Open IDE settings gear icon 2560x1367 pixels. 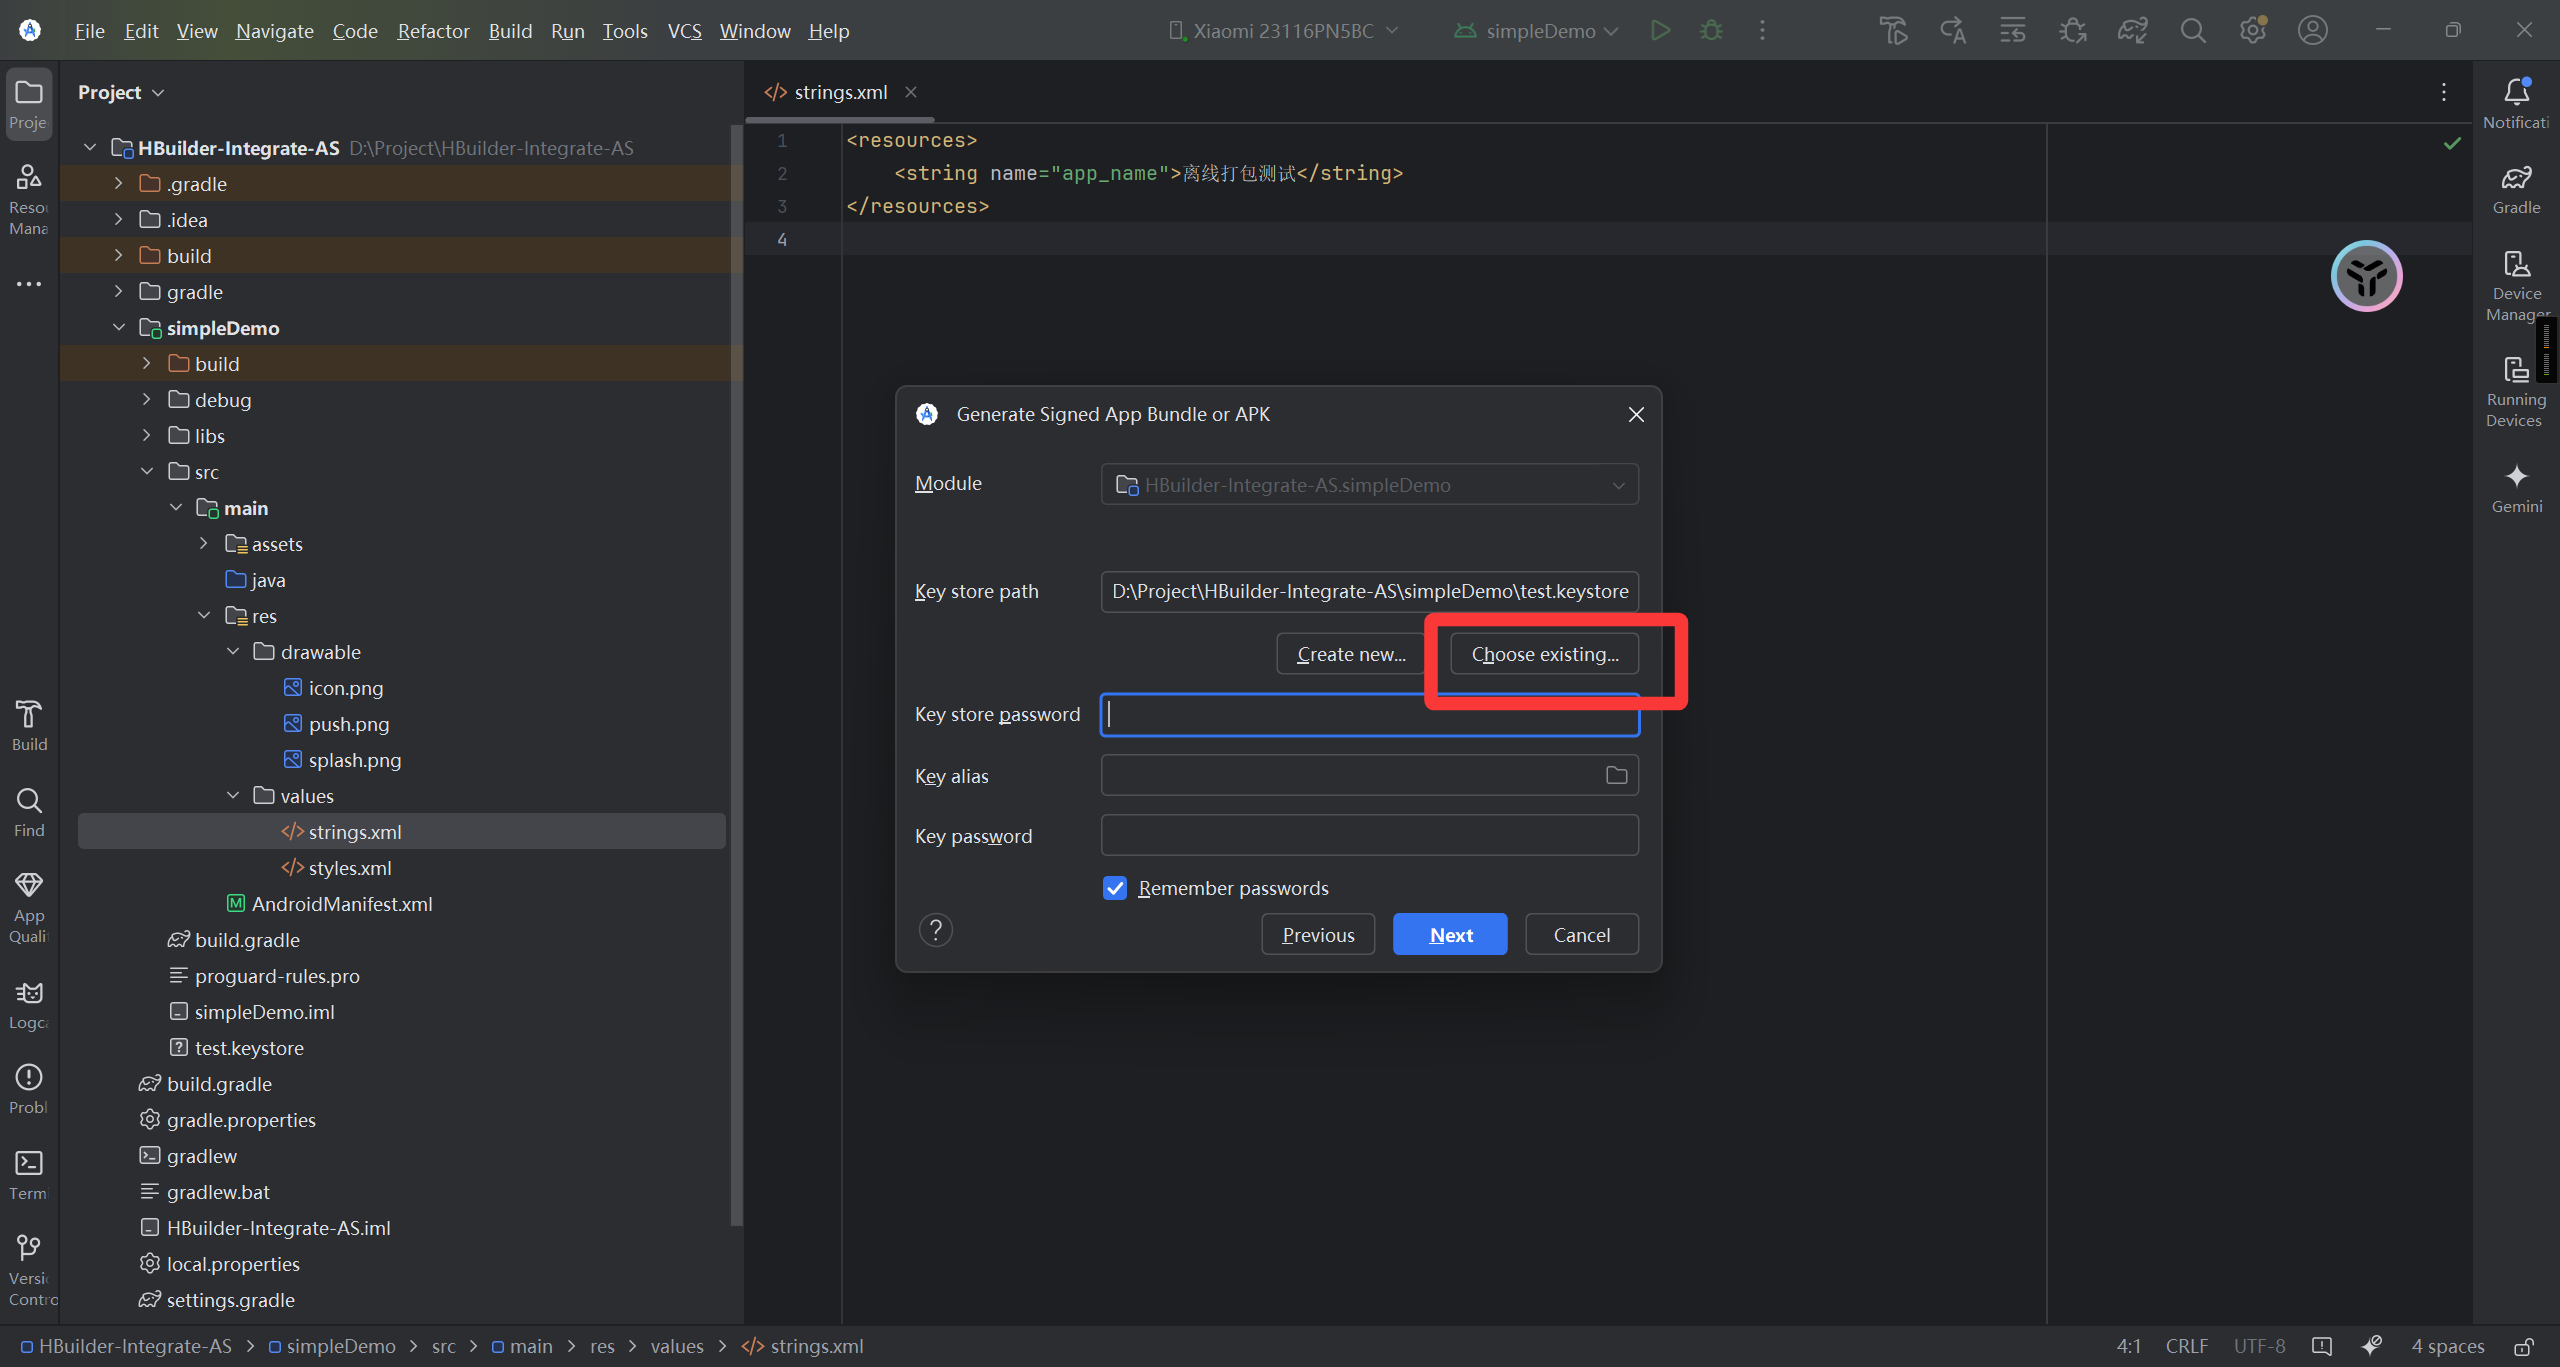2252,31
